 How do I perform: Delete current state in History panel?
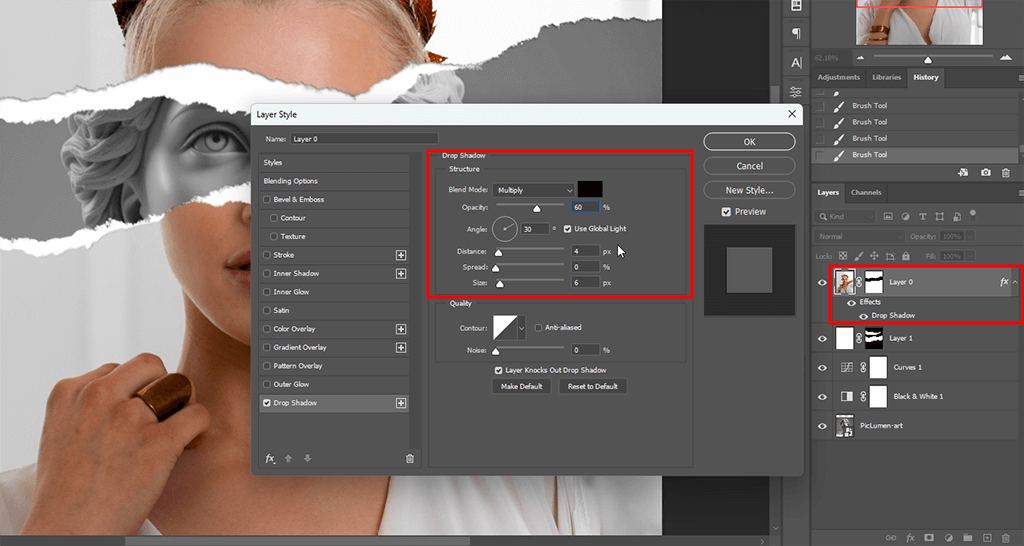pos(1006,172)
